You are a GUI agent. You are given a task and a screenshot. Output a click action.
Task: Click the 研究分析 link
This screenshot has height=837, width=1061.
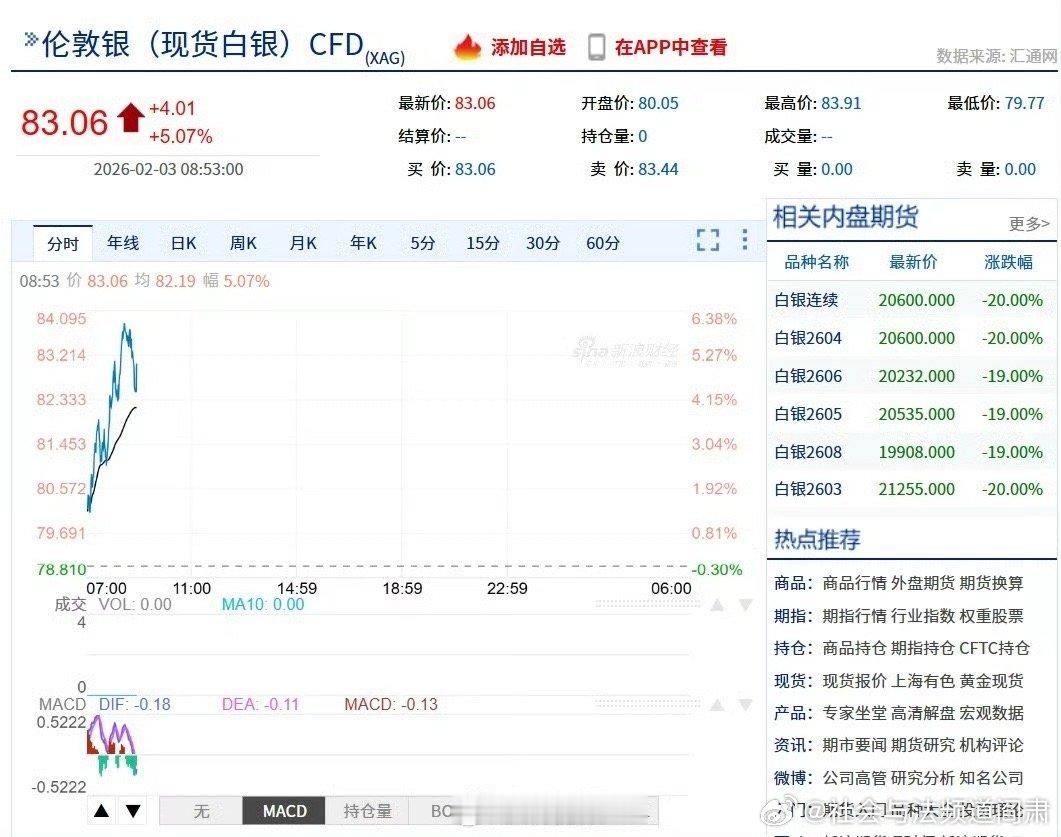click(x=923, y=778)
